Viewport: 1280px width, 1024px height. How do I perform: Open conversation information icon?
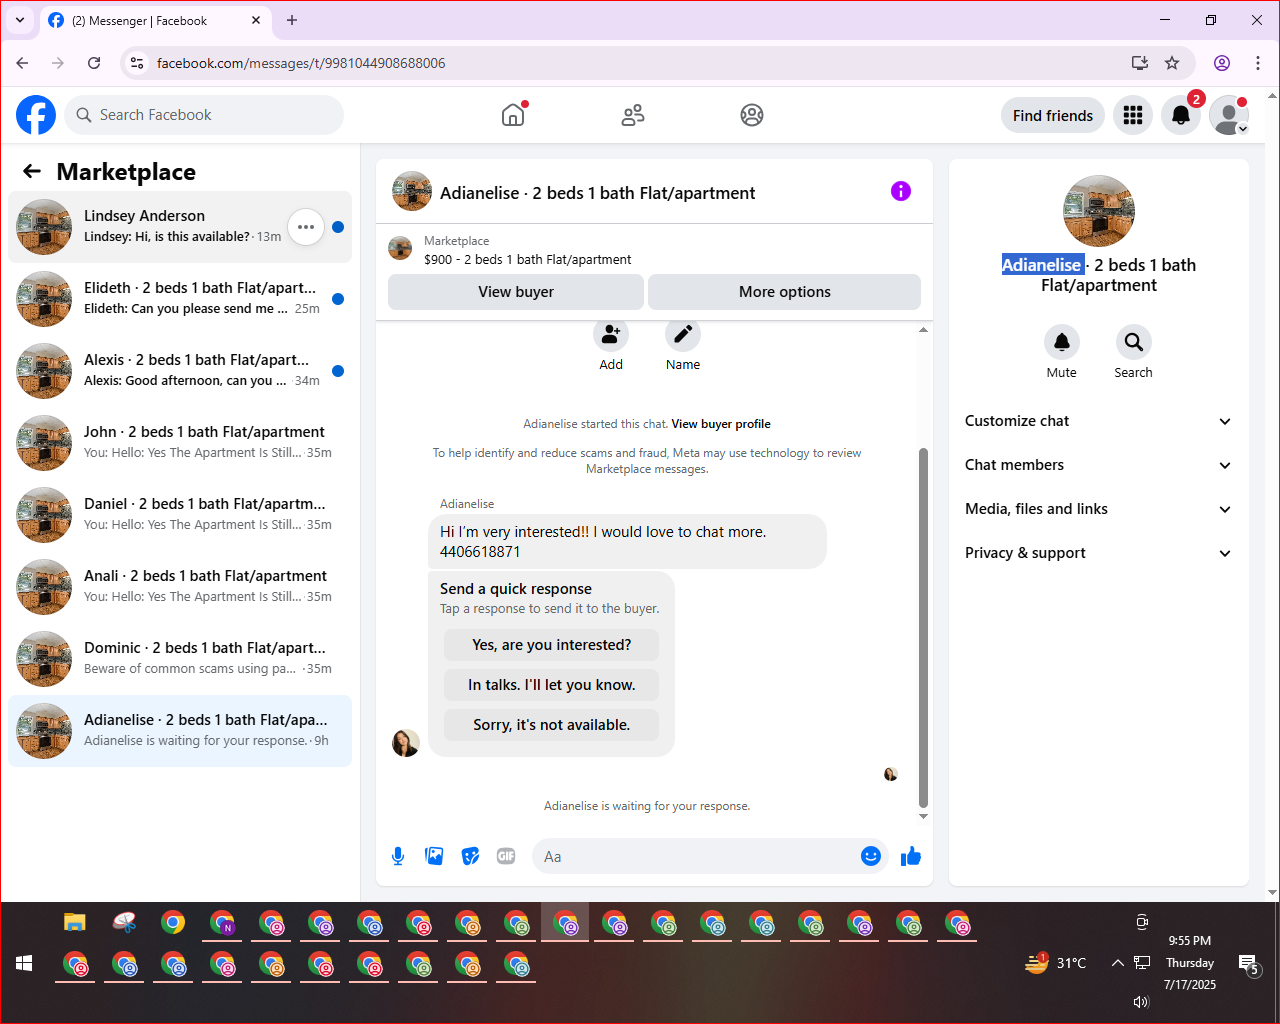(901, 191)
